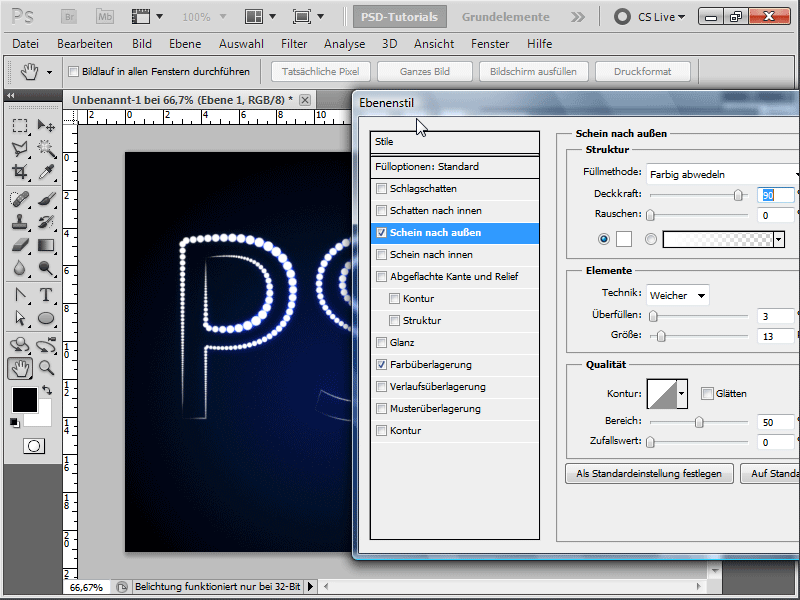The image size is (800, 600).
Task: Adjust the Deckkraft slider handle
Action: (738, 195)
